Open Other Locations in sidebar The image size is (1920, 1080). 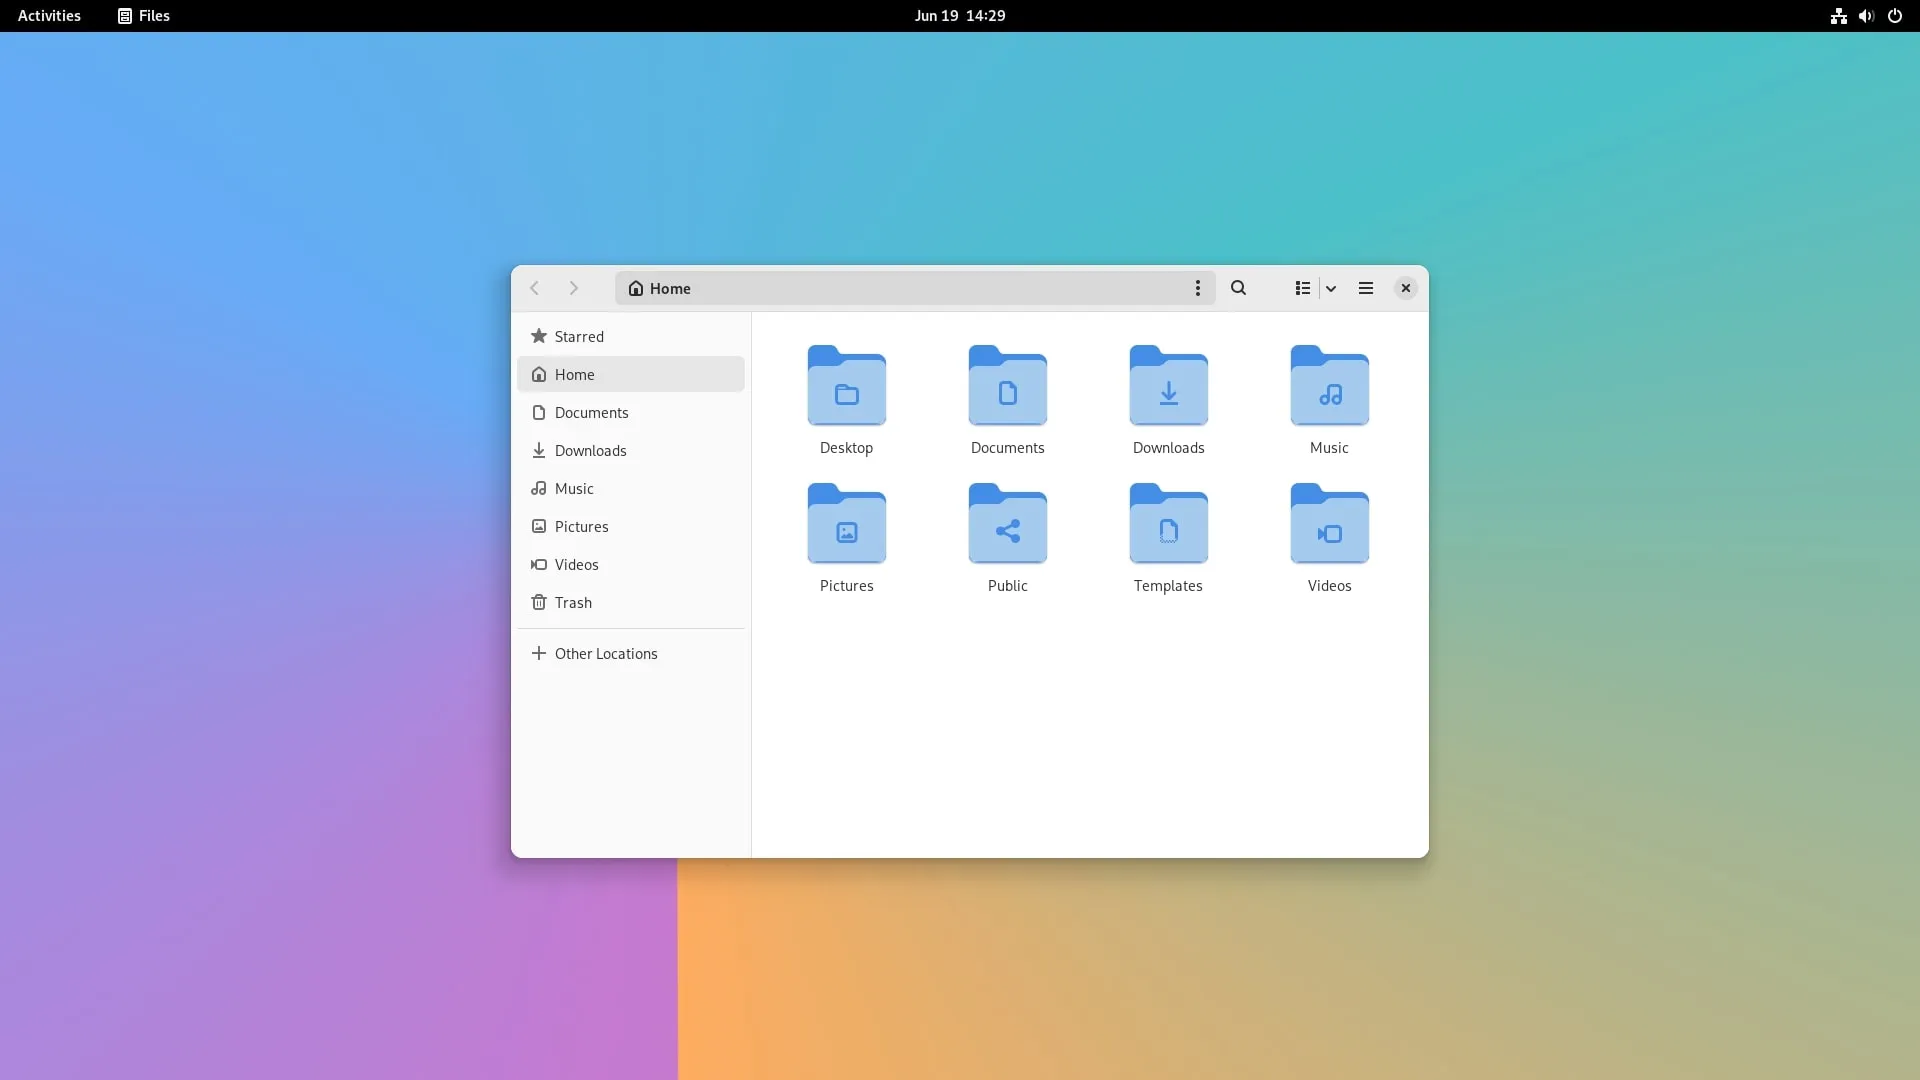click(x=605, y=653)
